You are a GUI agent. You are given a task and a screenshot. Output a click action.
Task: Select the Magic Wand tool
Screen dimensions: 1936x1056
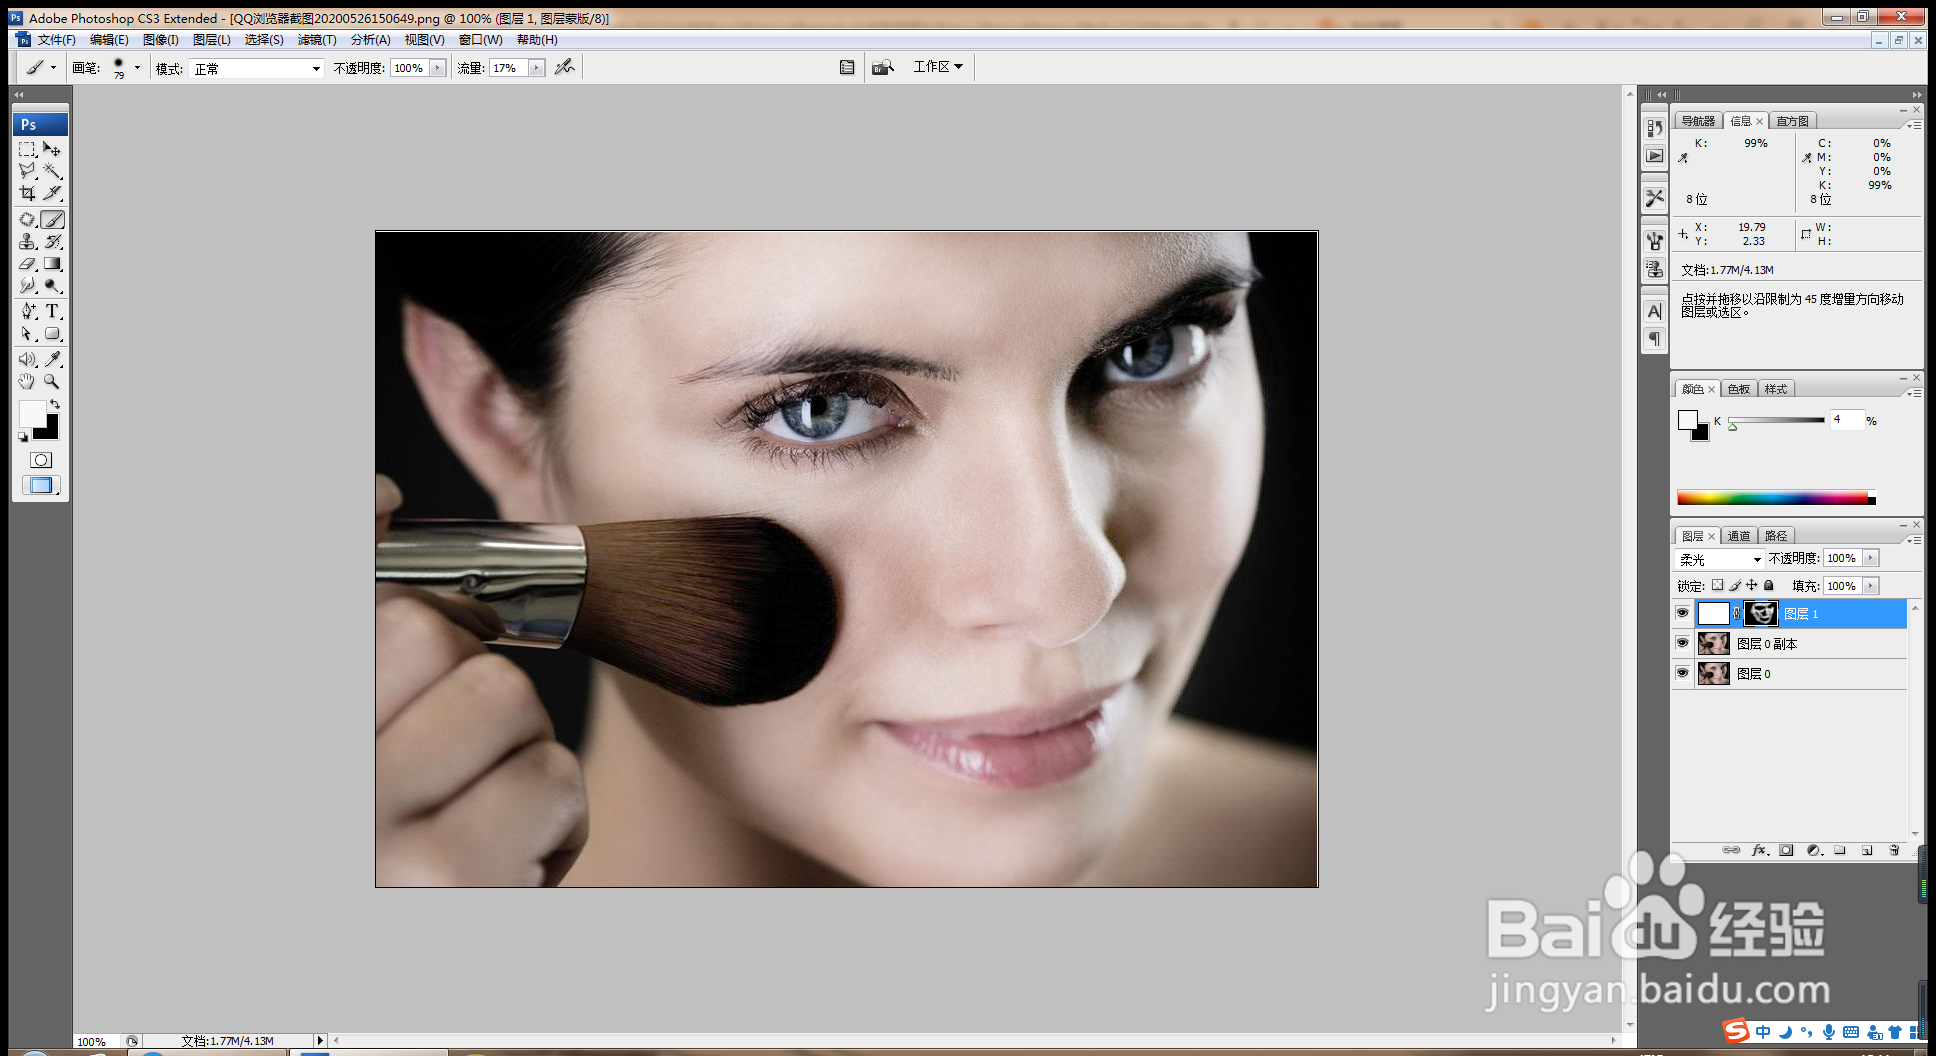52,171
